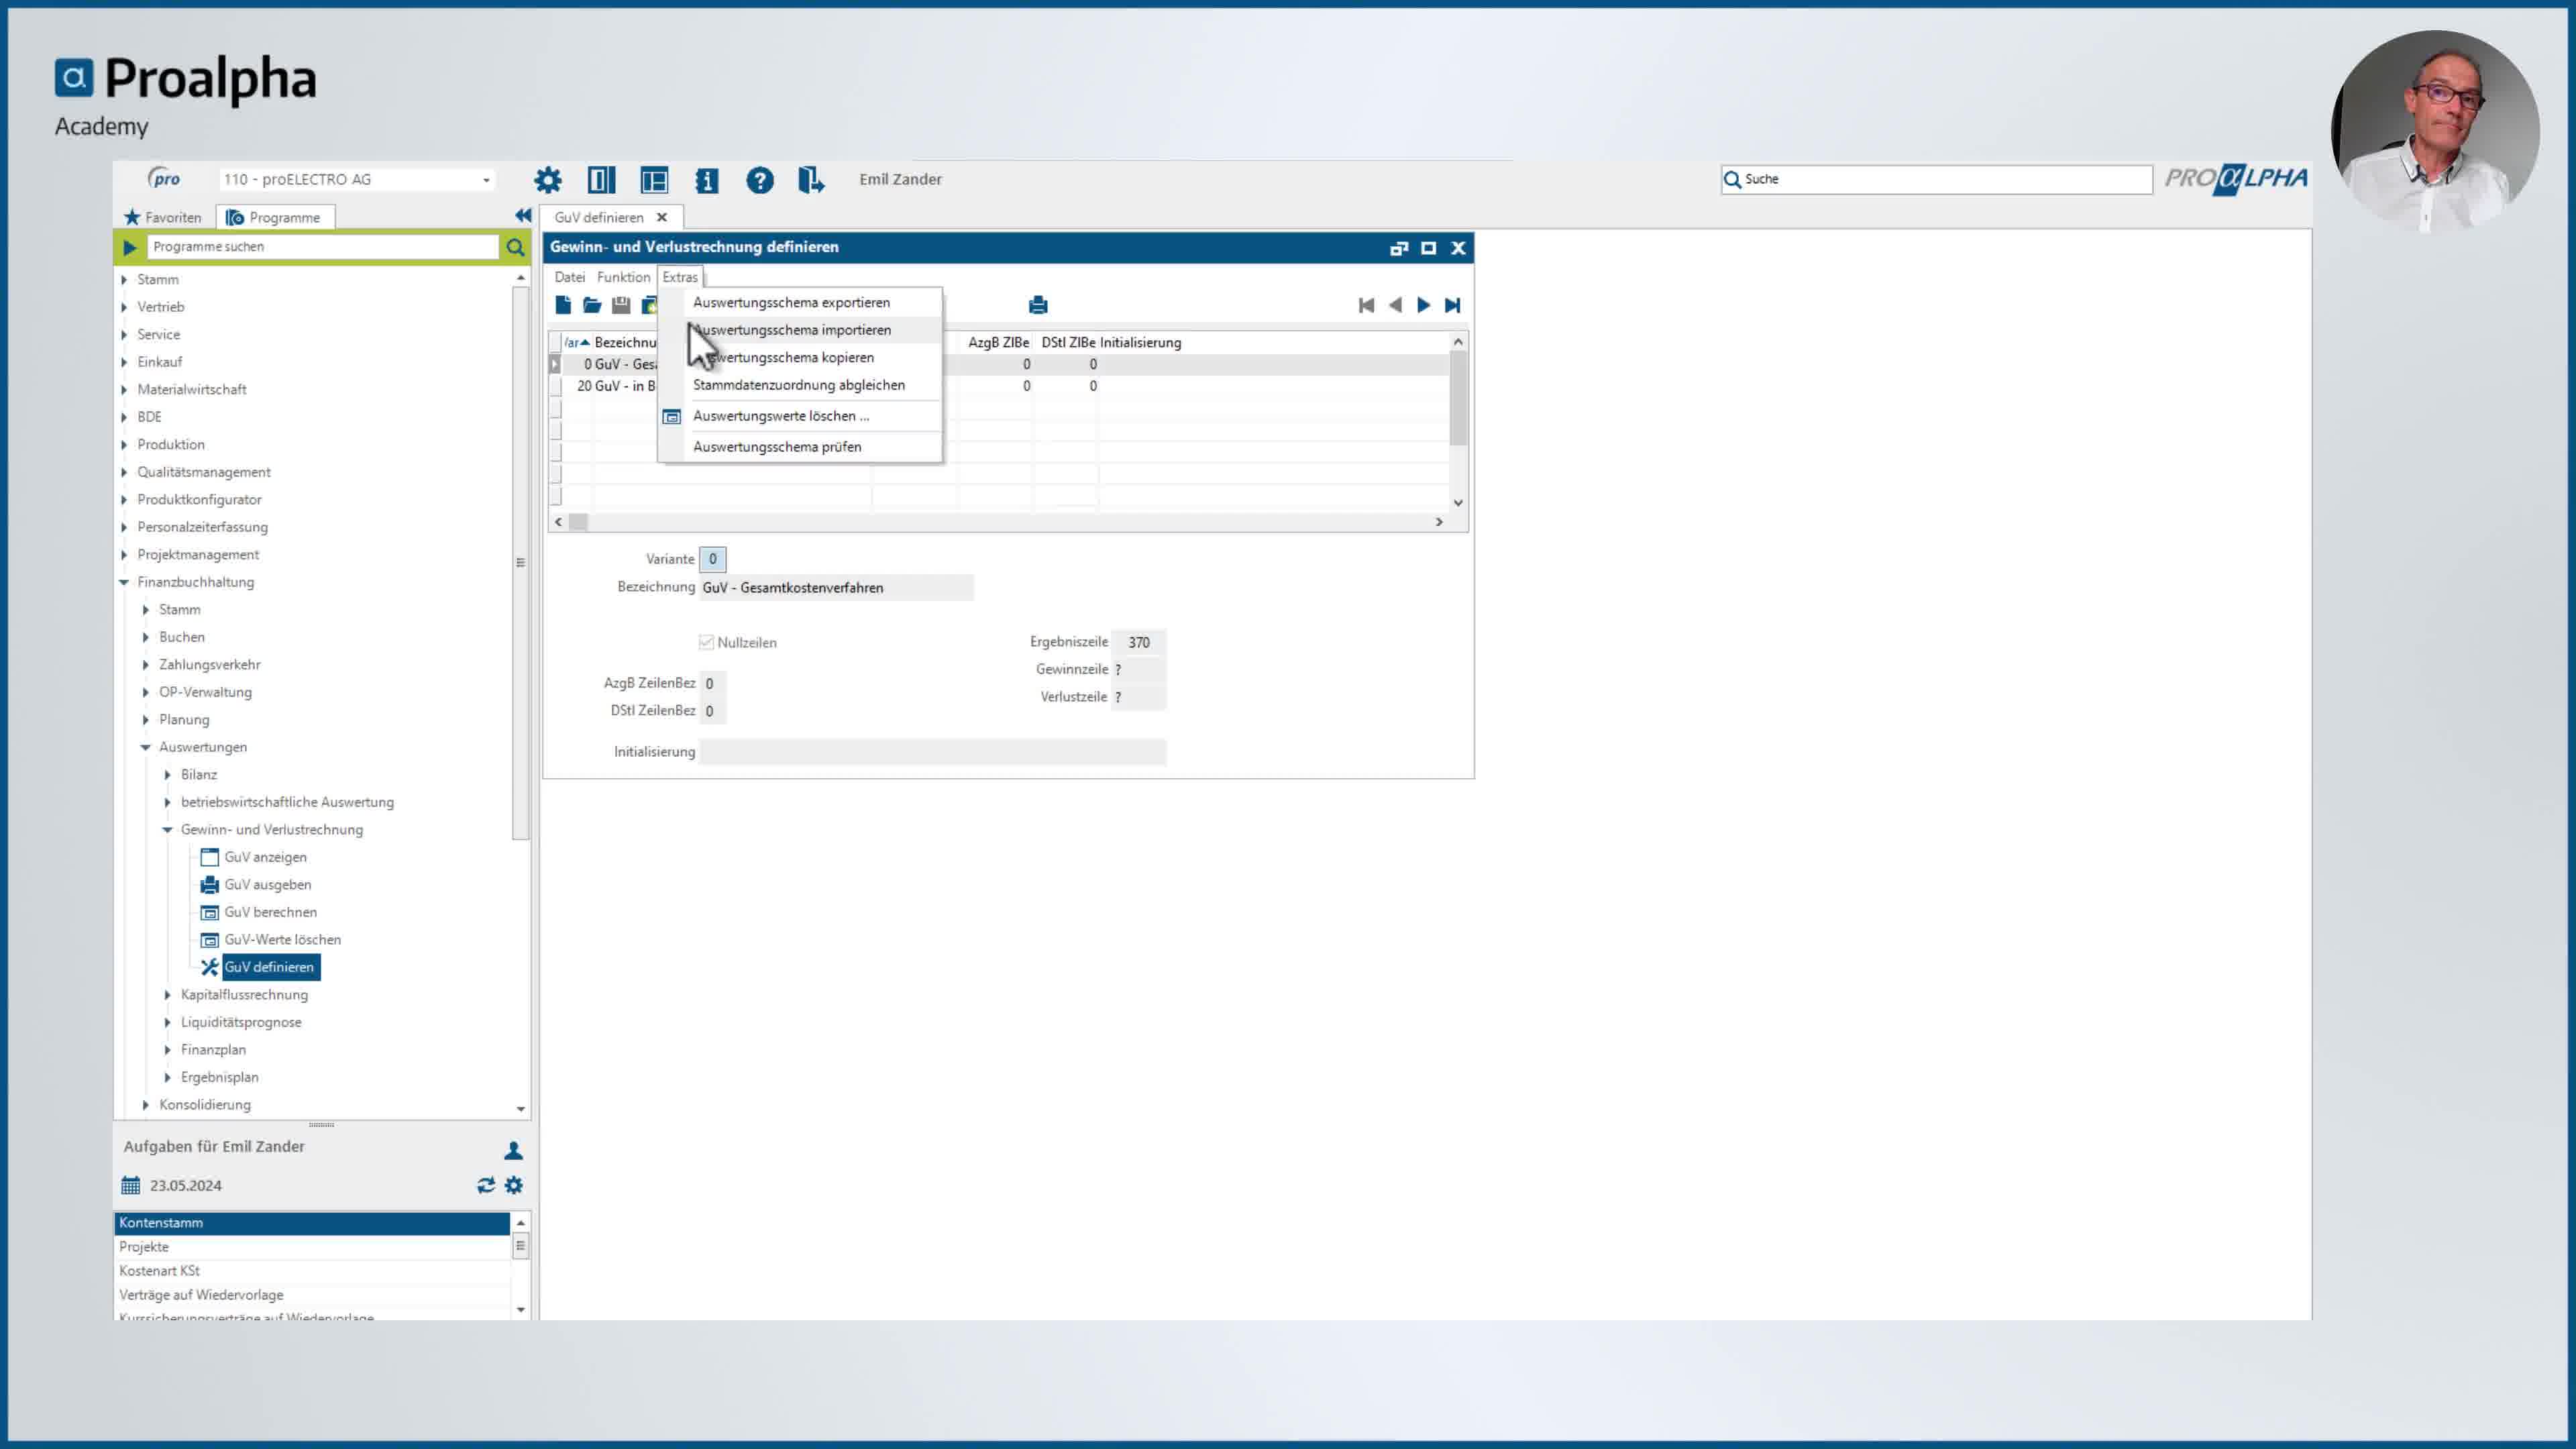Open GuV anzeigen program
The width and height of the screenshot is (2576, 1449).
pos(265,857)
